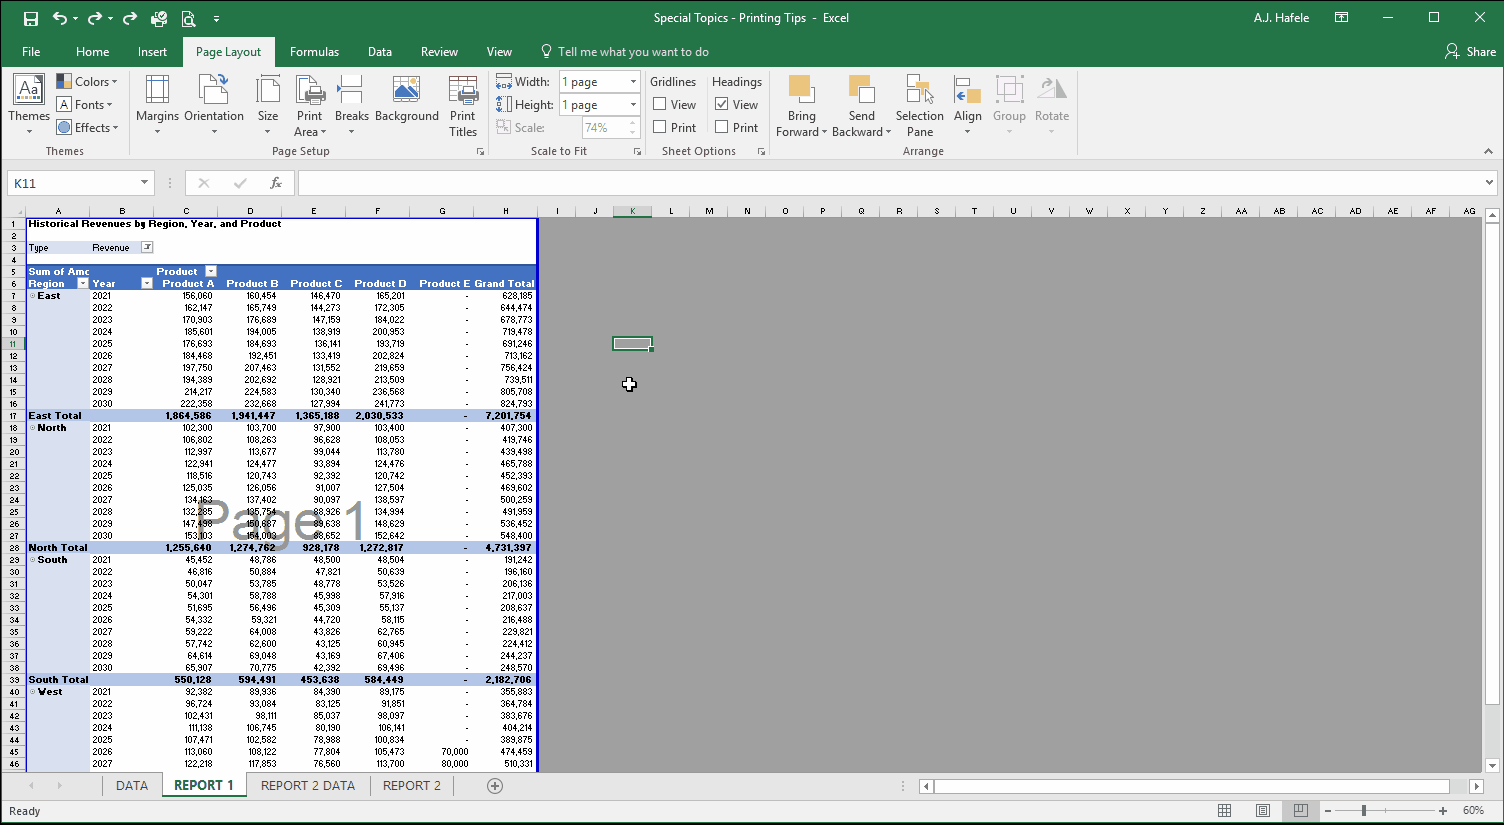Open theme Effects menu

coord(87,128)
